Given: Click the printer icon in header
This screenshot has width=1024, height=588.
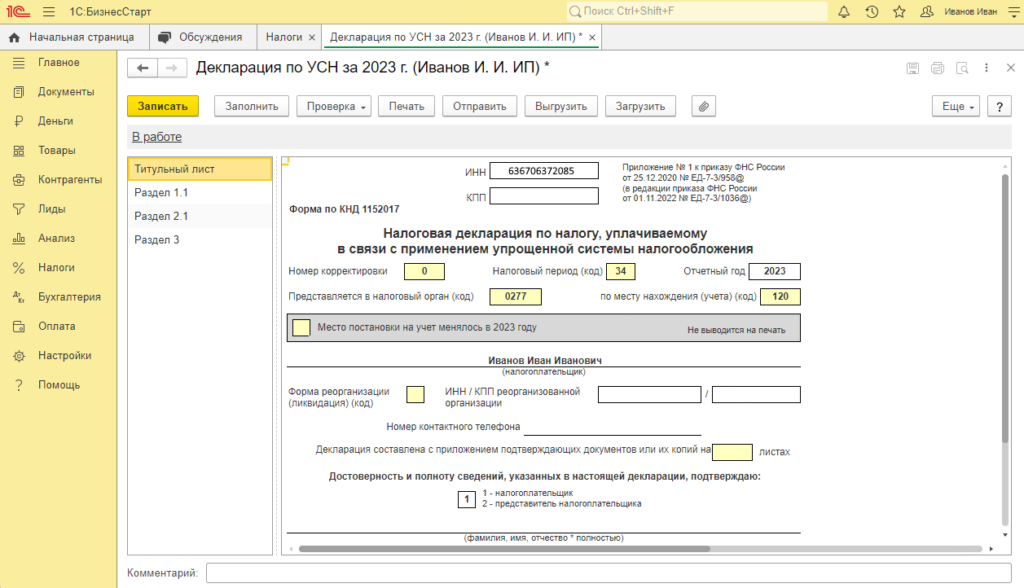Looking at the screenshot, I should (937, 68).
